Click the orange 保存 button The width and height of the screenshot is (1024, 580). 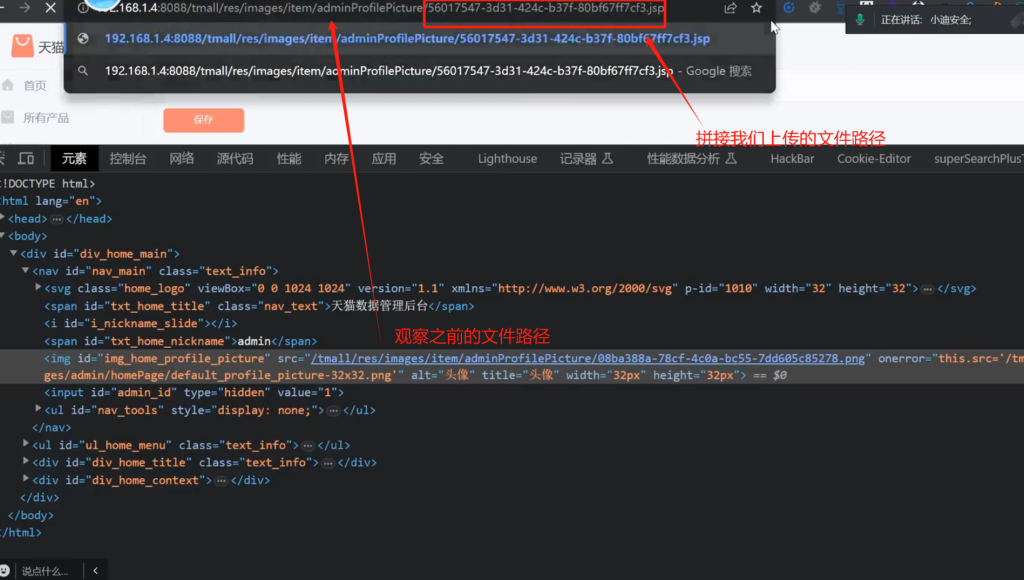204,120
